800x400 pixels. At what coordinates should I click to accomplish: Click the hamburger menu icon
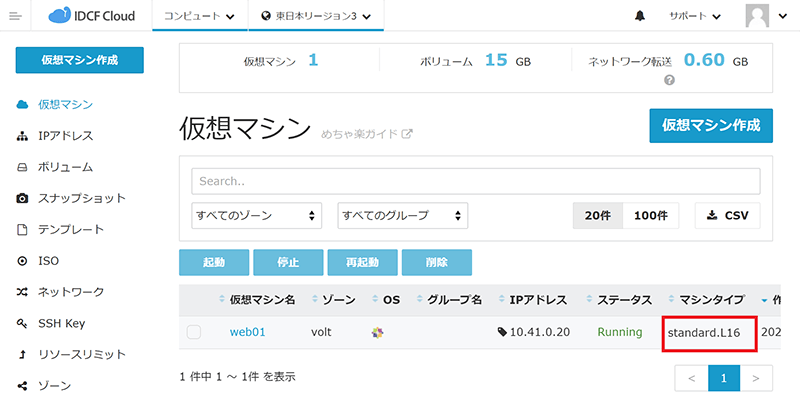click(x=15, y=16)
